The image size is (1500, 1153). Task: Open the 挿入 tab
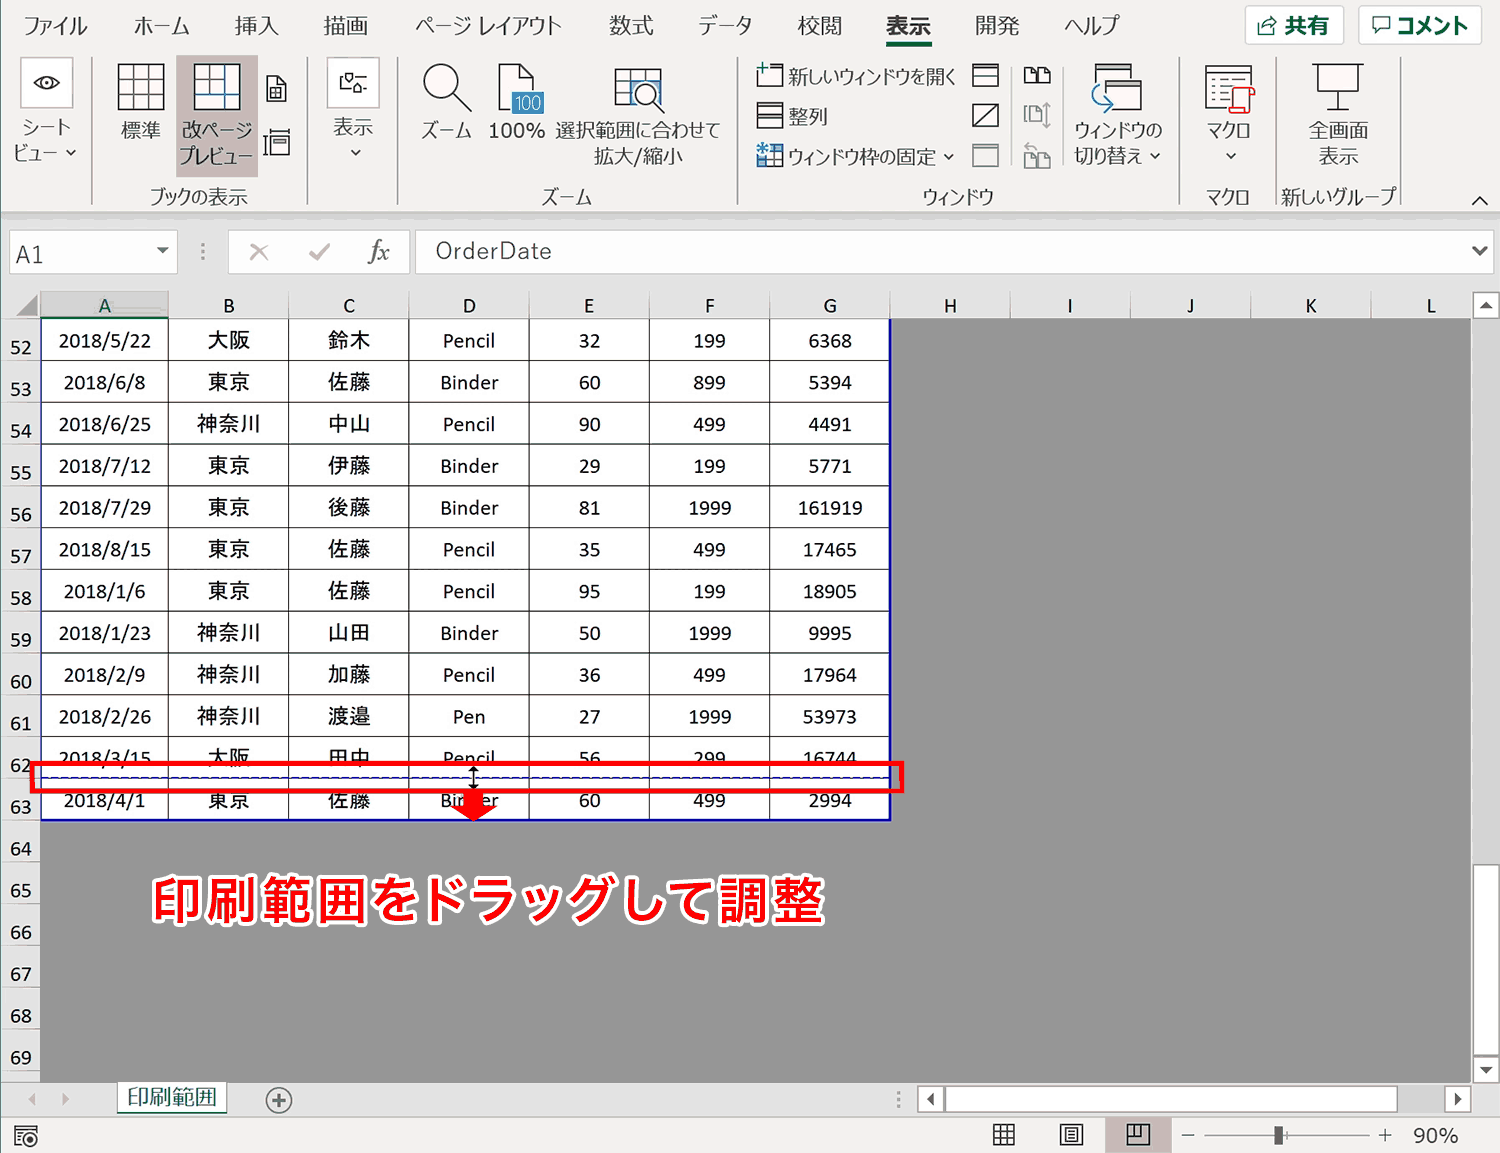pyautogui.click(x=256, y=26)
